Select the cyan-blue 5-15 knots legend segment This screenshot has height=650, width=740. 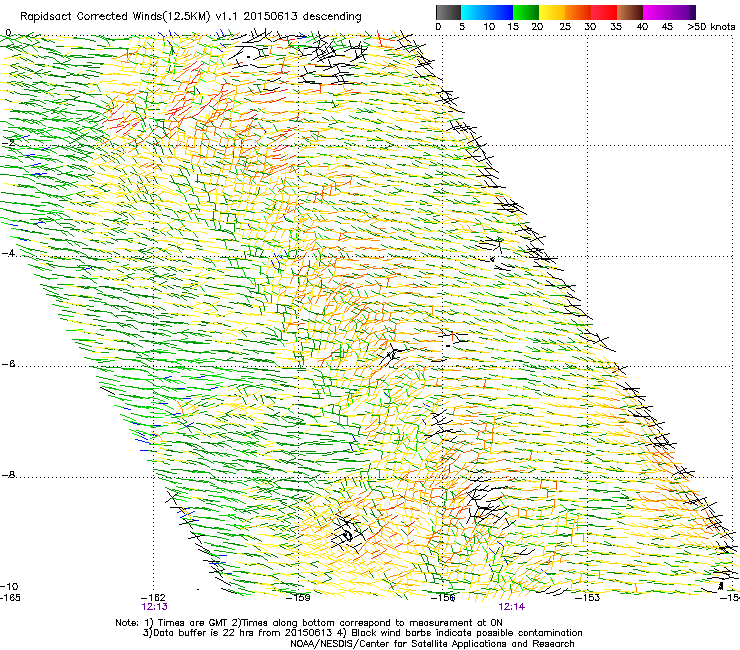coord(487,12)
